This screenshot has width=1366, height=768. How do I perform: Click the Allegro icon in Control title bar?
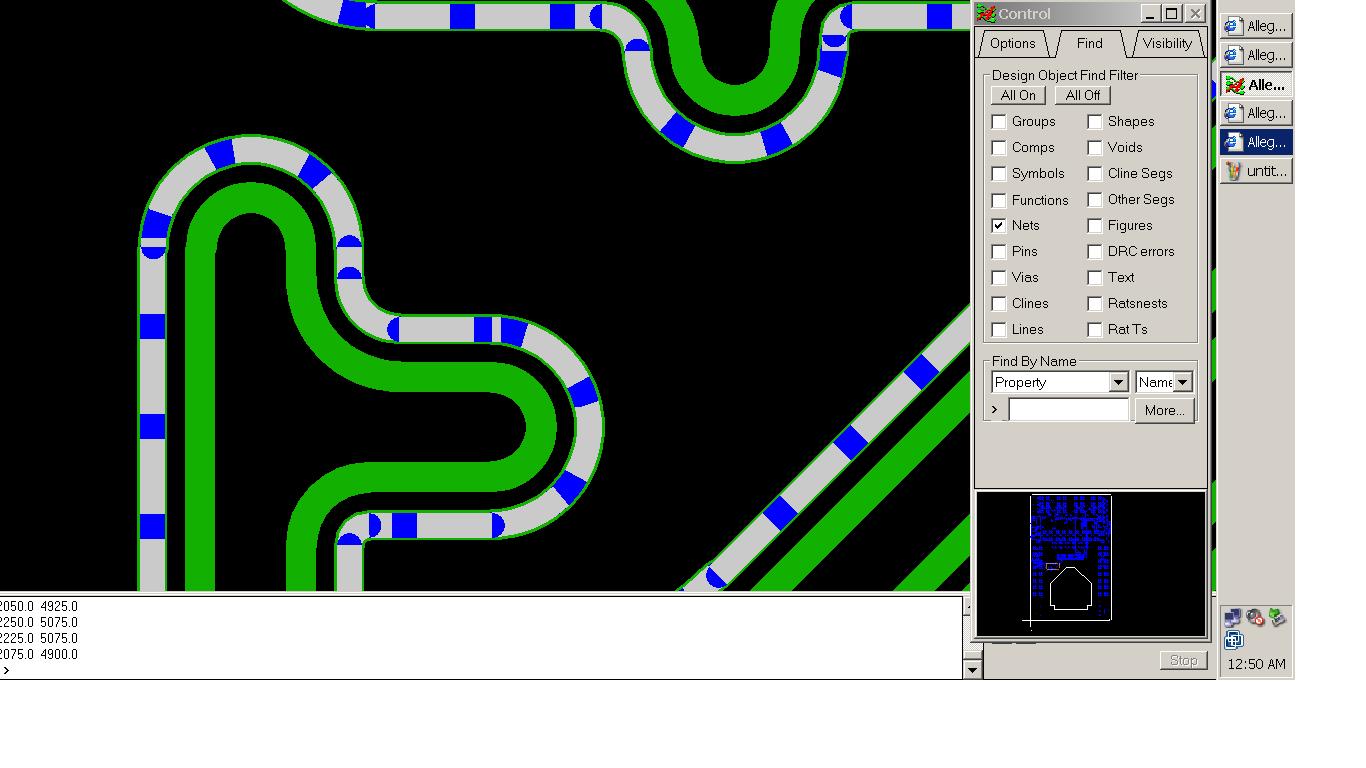[986, 13]
